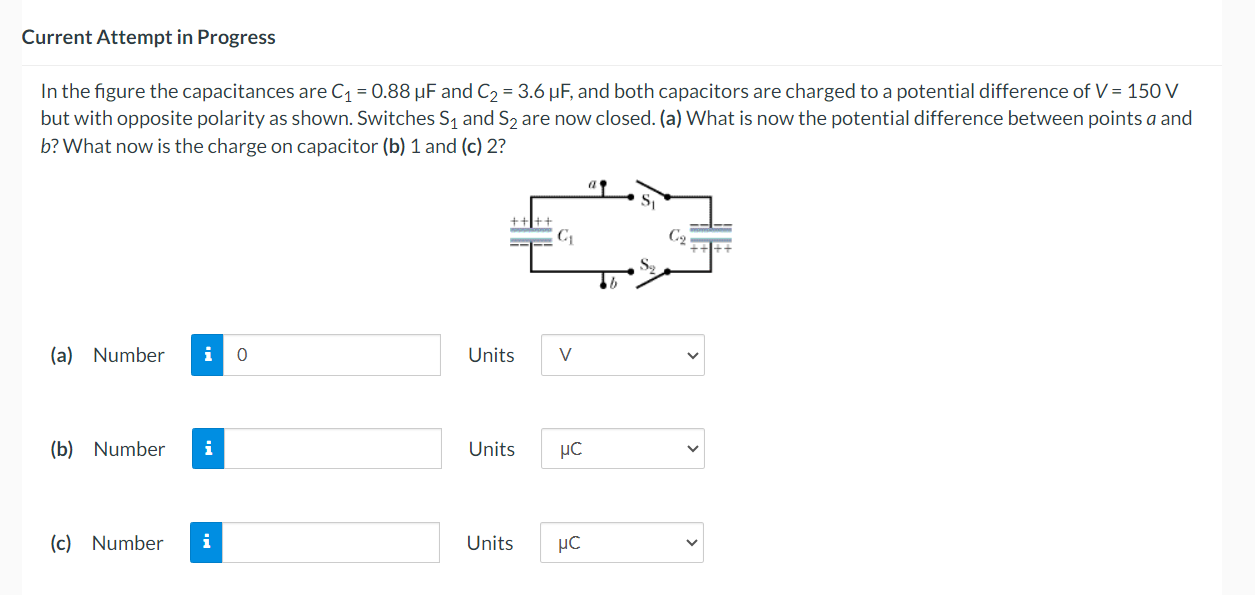Screen dimensions: 1255x595
Task: Click the empty part (c) number field
Action: [x=330, y=543]
